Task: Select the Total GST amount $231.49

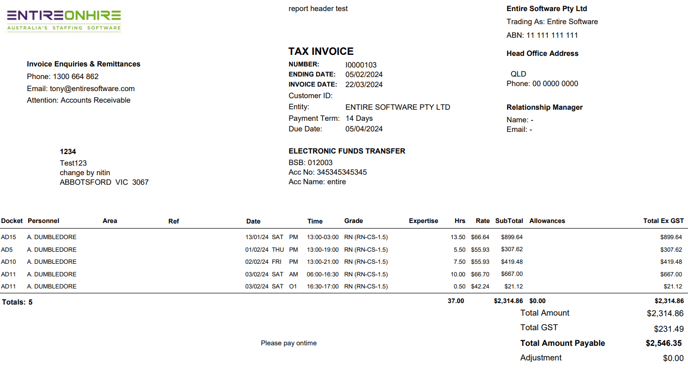Action: [x=668, y=329]
